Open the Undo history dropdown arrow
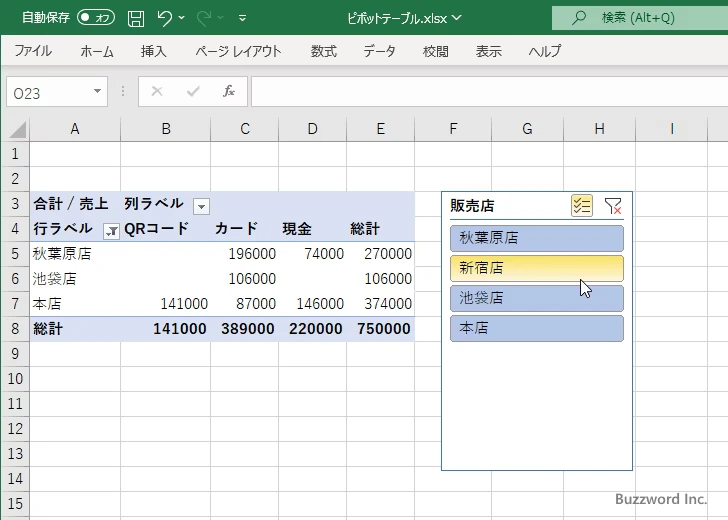The height and width of the screenshot is (520, 728). click(182, 18)
